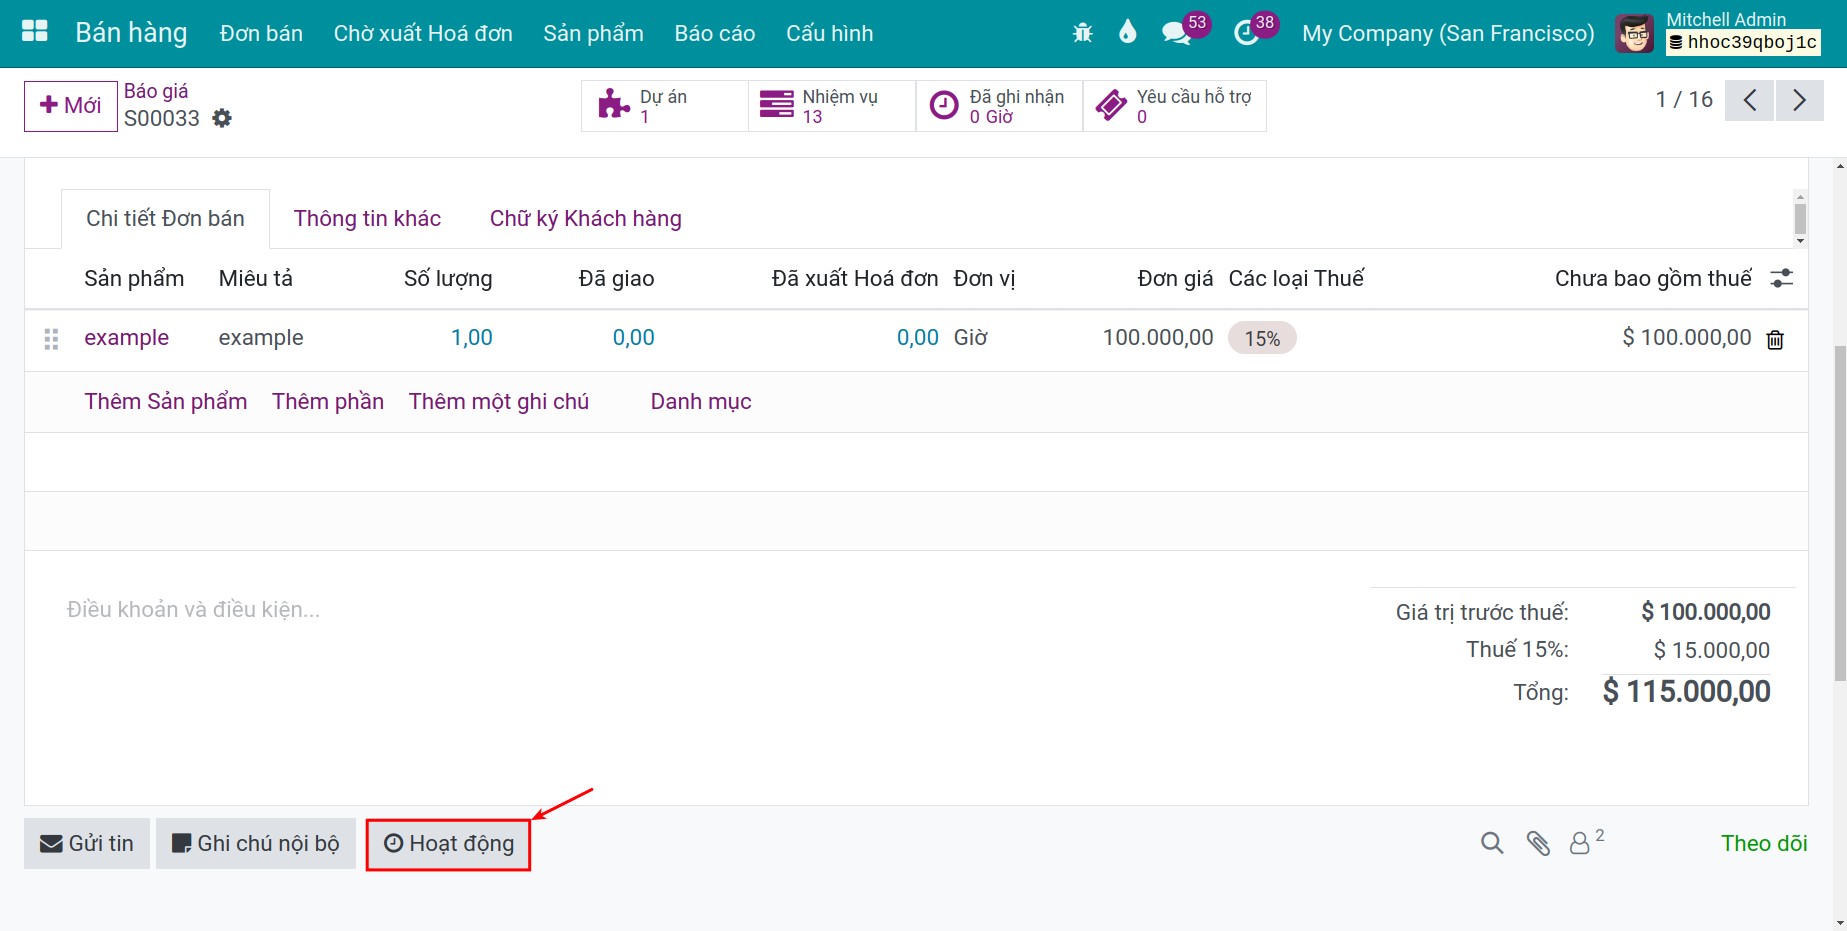
Task: Open the Dự án smart button
Action: (x=665, y=106)
